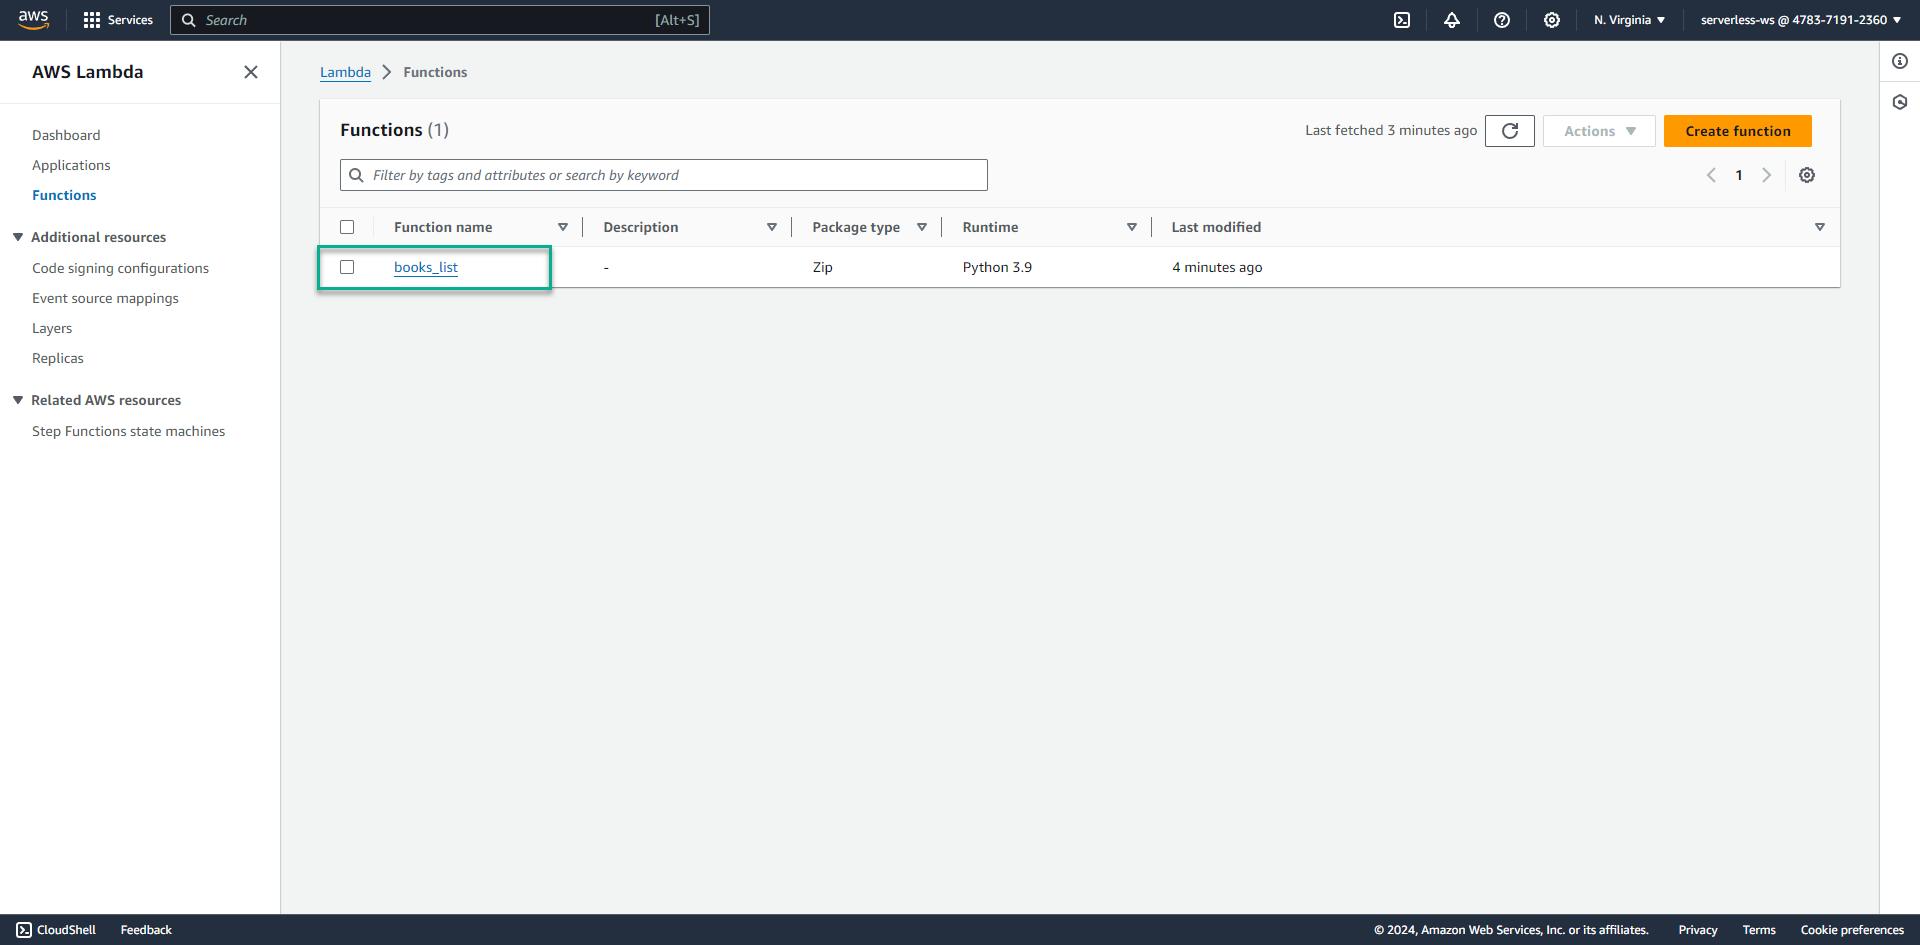Image resolution: width=1920 pixels, height=945 pixels.
Task: Open the N. Virginia region selector
Action: click(x=1630, y=20)
